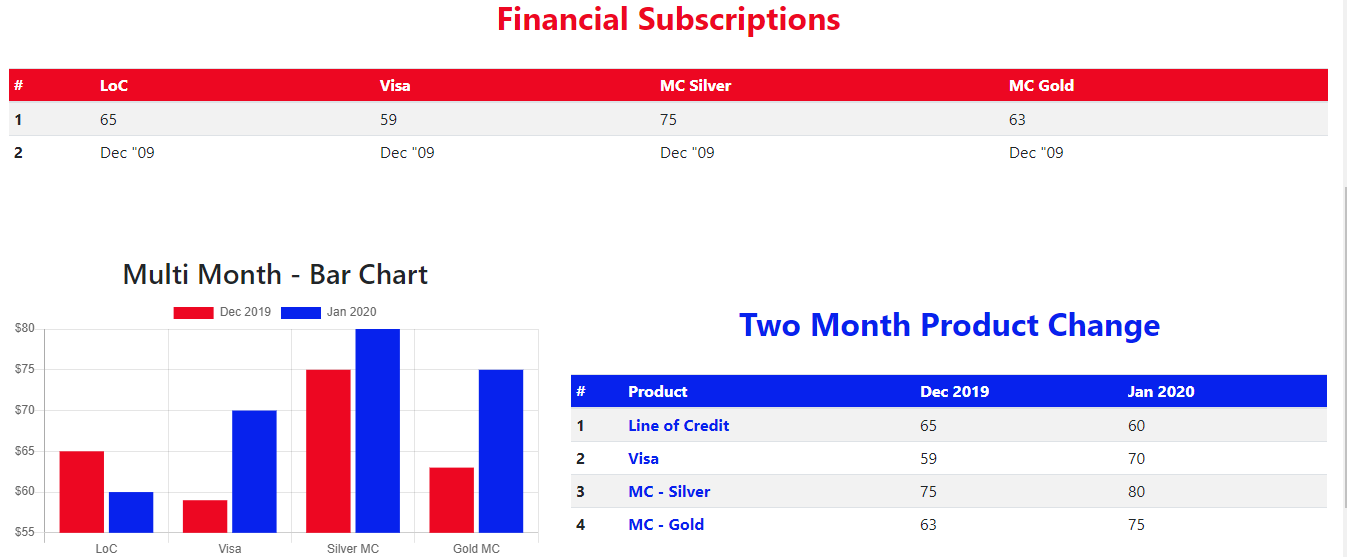The image size is (1347, 557).
Task: Select the red Dec 2019 bar for Gold MC
Action: (x=452, y=499)
